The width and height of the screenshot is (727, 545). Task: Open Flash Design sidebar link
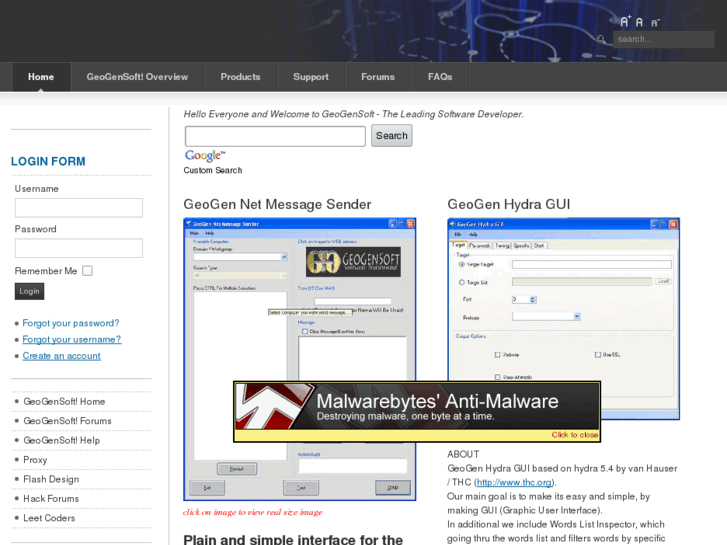point(51,480)
